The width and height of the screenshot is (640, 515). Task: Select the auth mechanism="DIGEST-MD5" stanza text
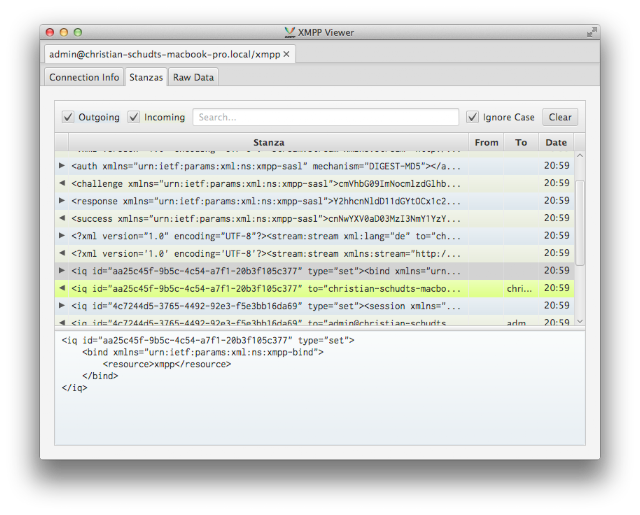(x=266, y=166)
